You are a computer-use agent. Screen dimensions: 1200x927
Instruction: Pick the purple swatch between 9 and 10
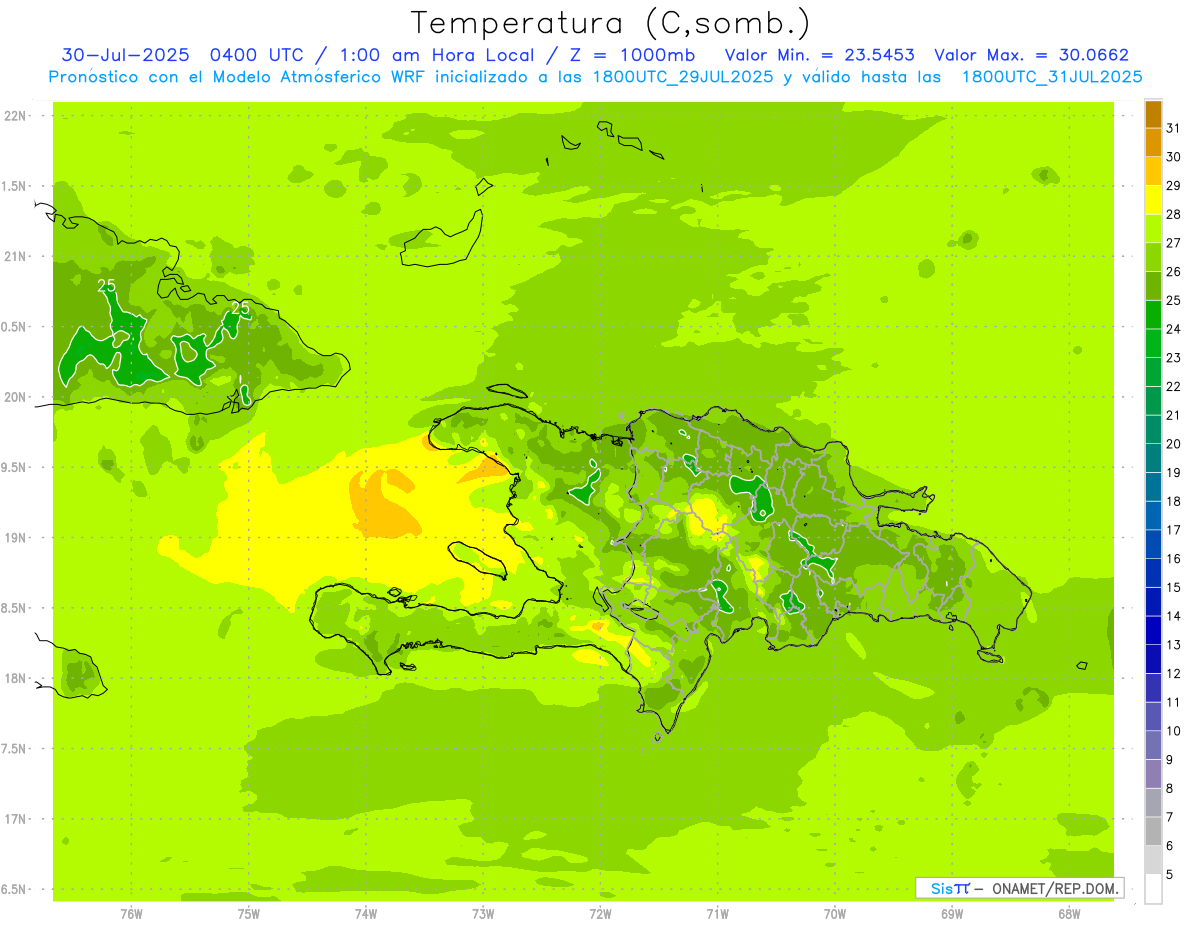pos(1153,745)
